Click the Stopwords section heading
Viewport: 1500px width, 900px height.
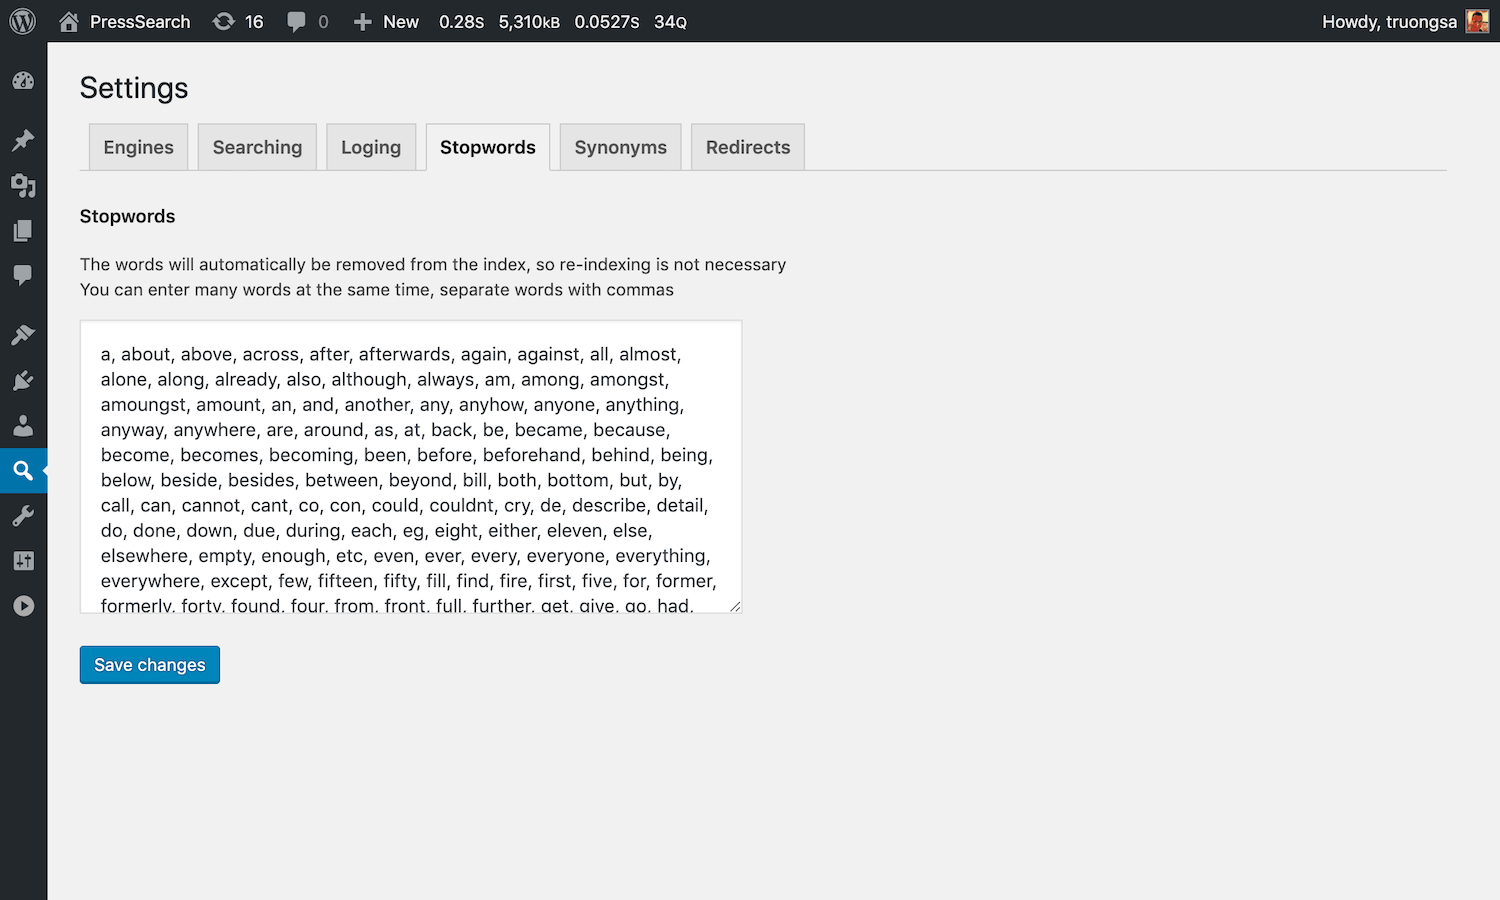pos(127,216)
